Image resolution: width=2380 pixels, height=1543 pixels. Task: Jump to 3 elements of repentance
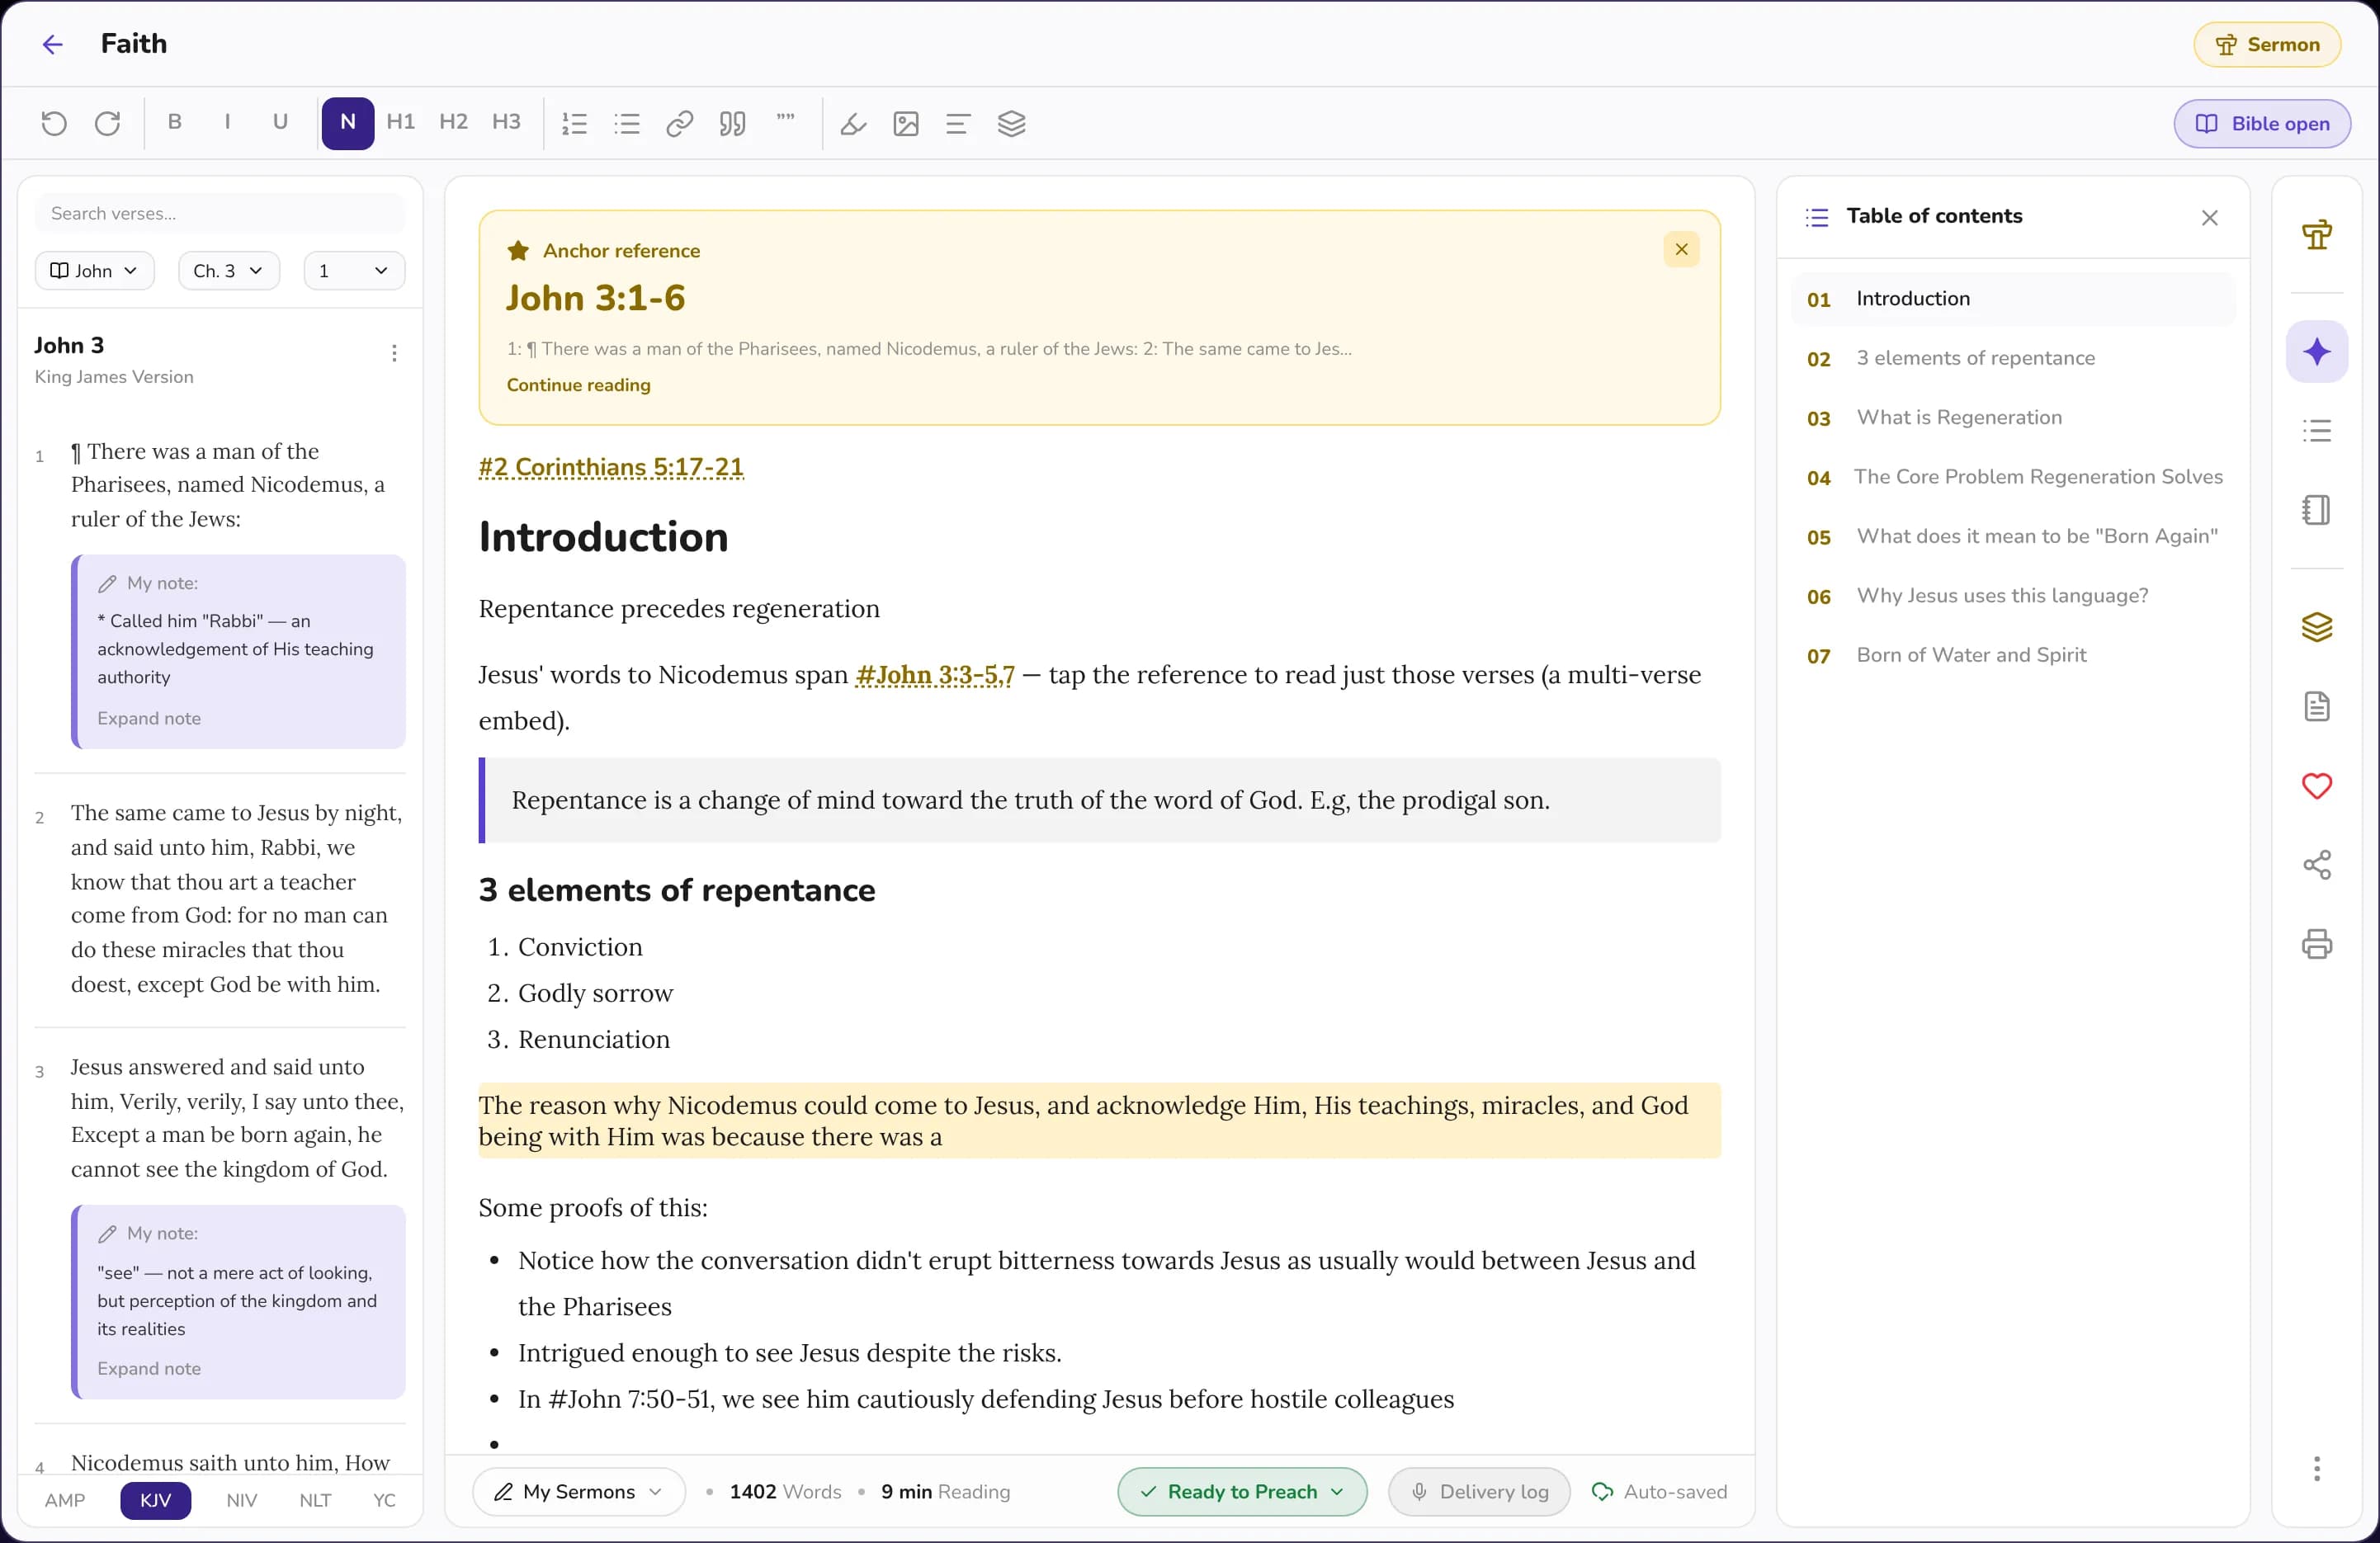pos(2012,358)
